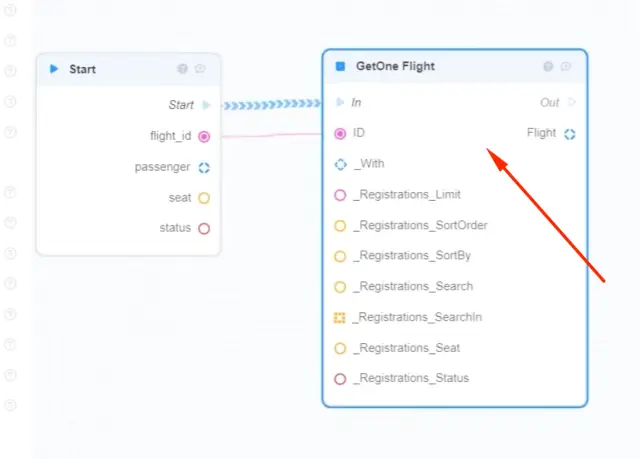Screen dimensions: 640x459
Task: Click the Flight output port
Action: pyautogui.click(x=570, y=133)
